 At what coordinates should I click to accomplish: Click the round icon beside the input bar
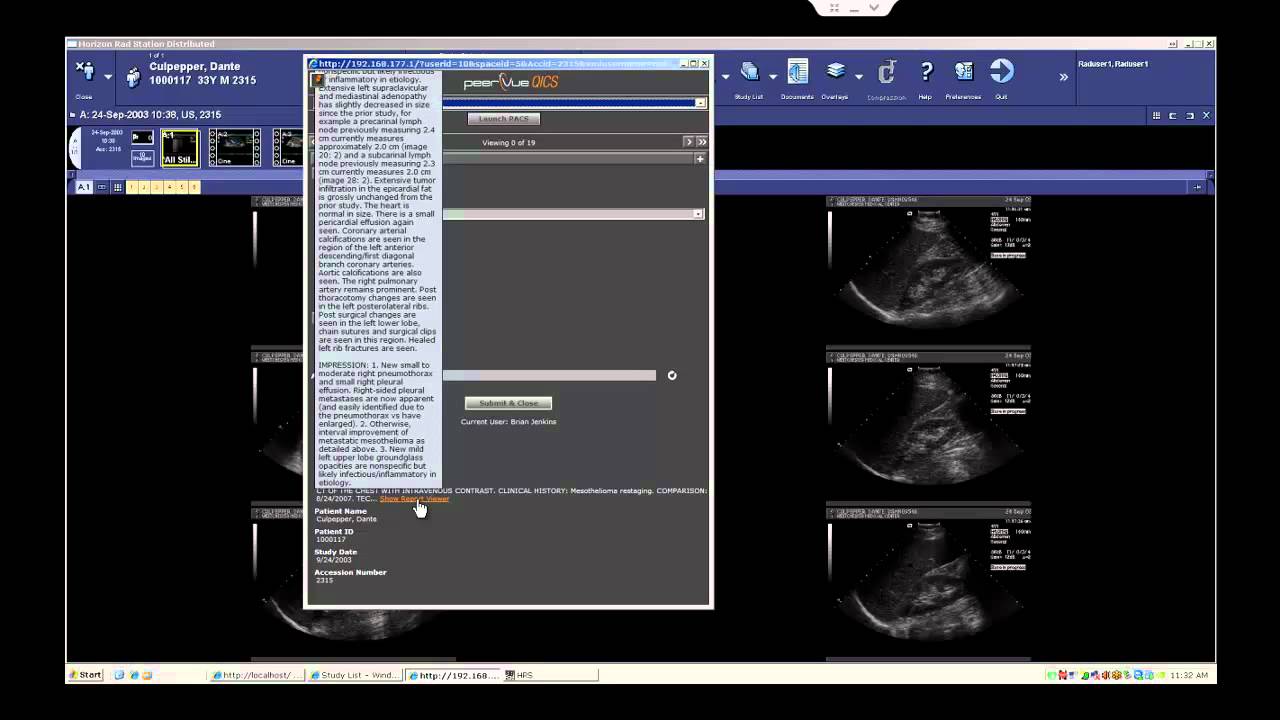672,376
